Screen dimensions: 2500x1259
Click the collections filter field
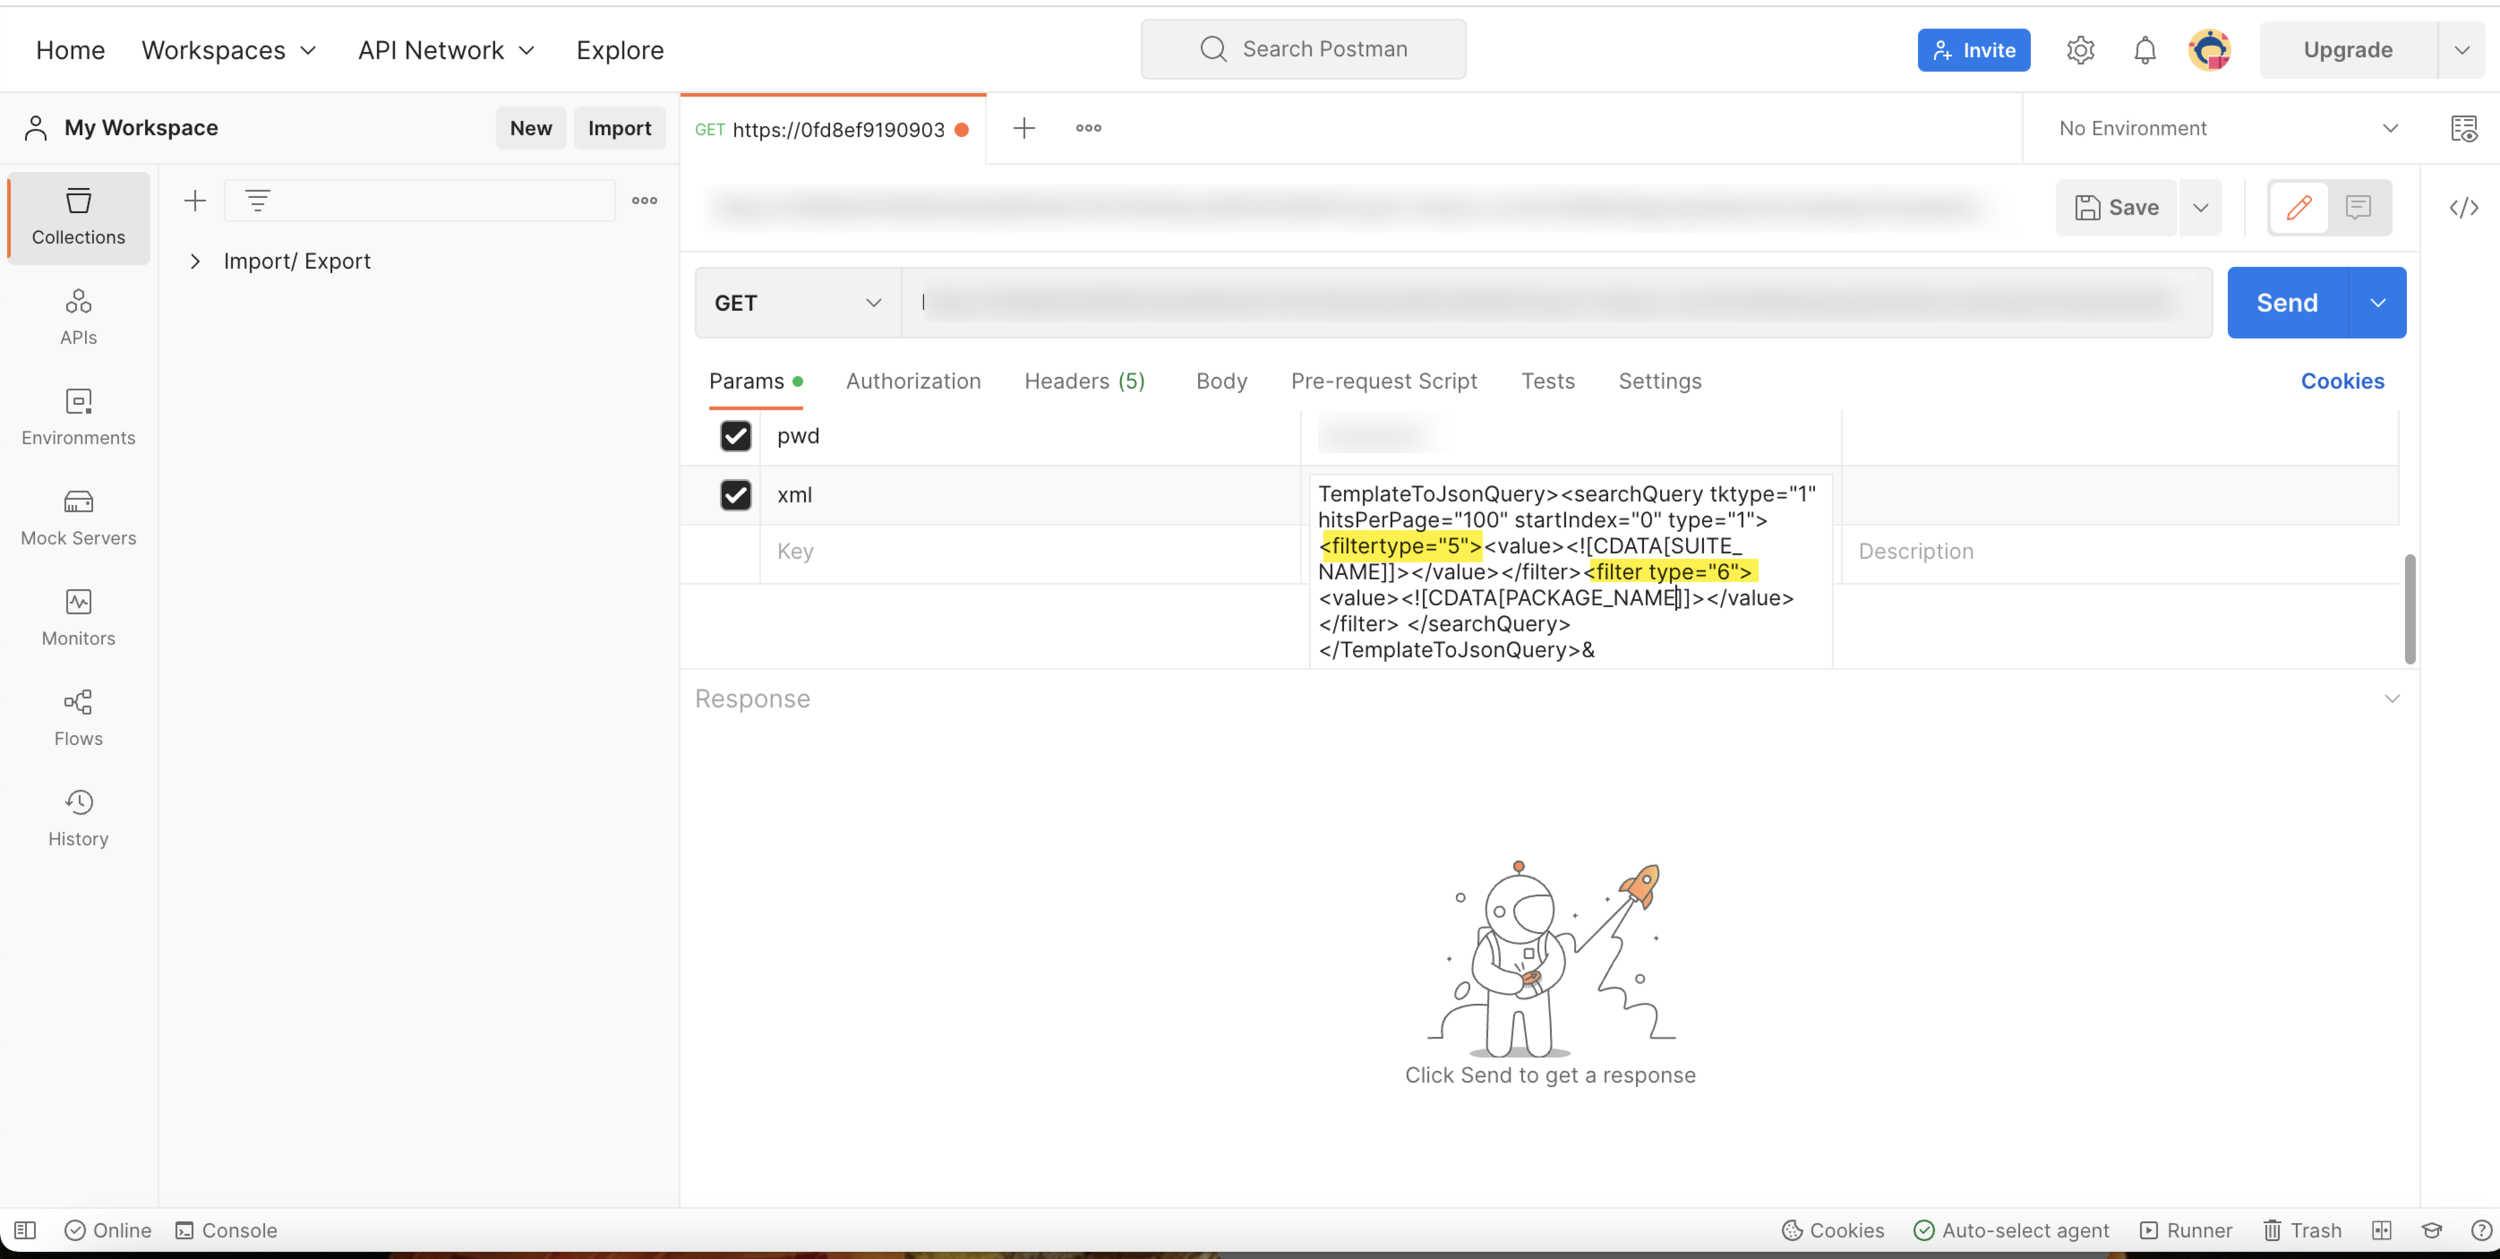point(419,201)
